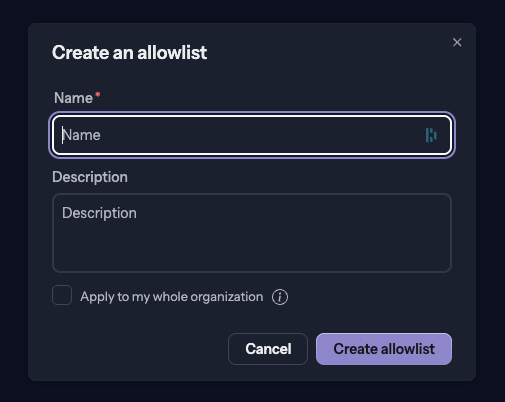Click the password manager icon in Name field
The height and width of the screenshot is (402, 505).
point(431,135)
